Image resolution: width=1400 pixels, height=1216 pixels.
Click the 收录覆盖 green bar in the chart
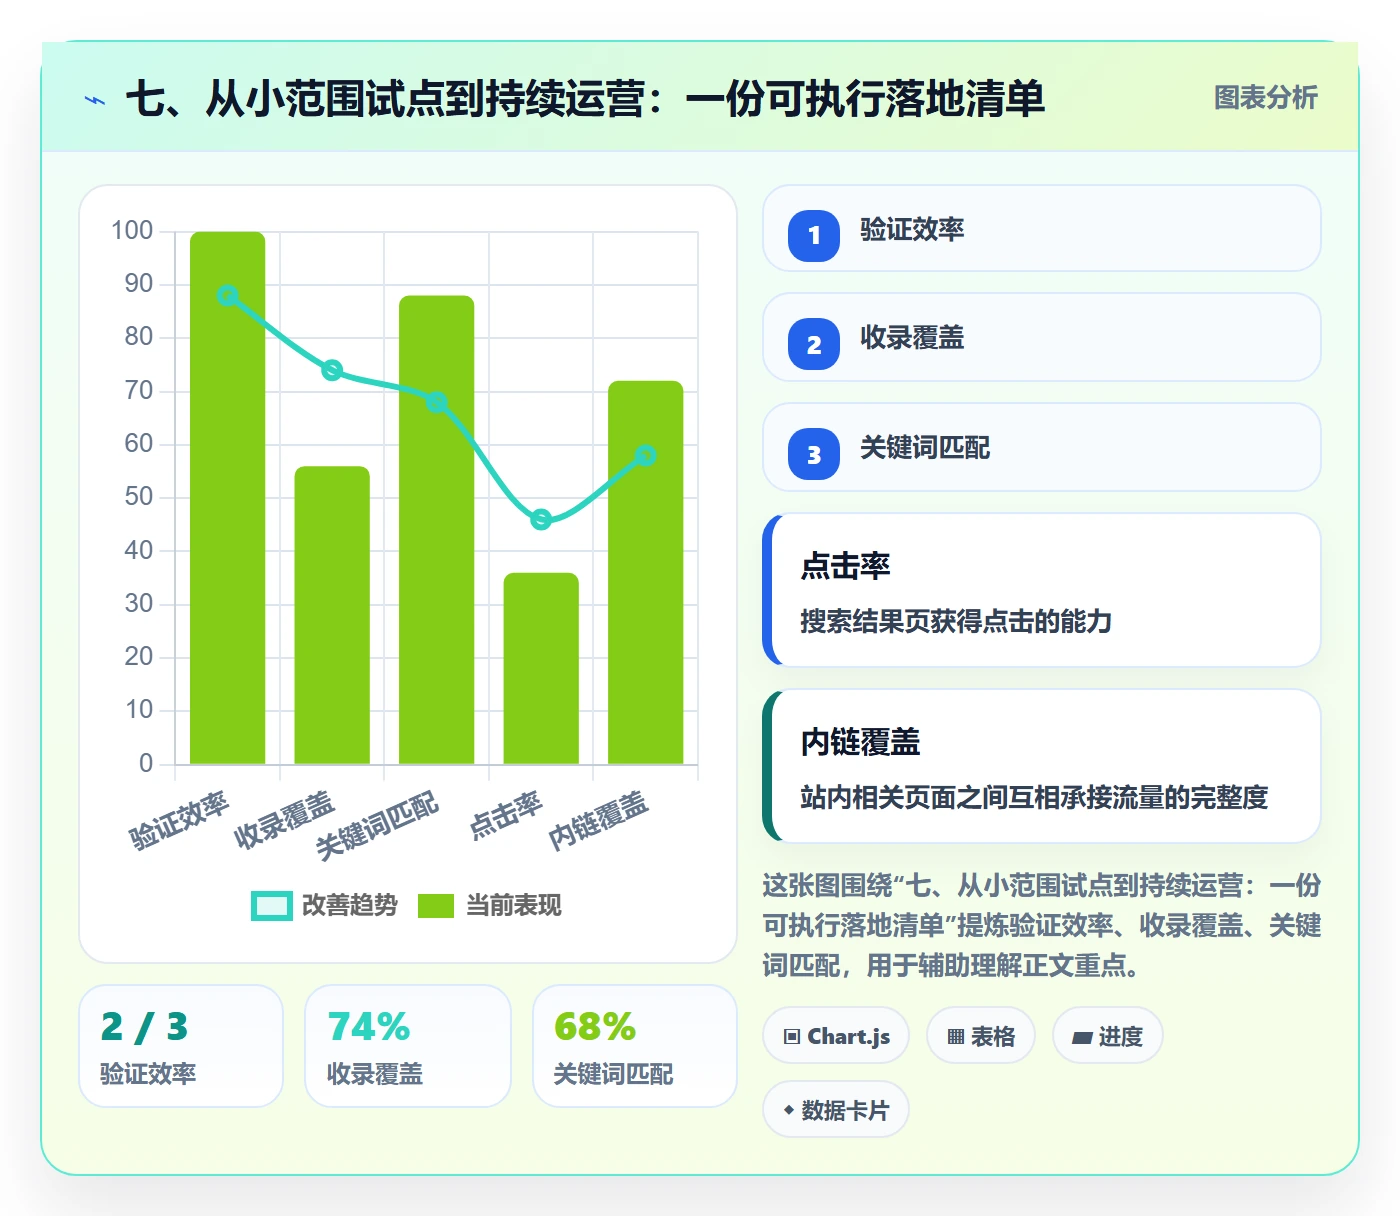(x=332, y=615)
